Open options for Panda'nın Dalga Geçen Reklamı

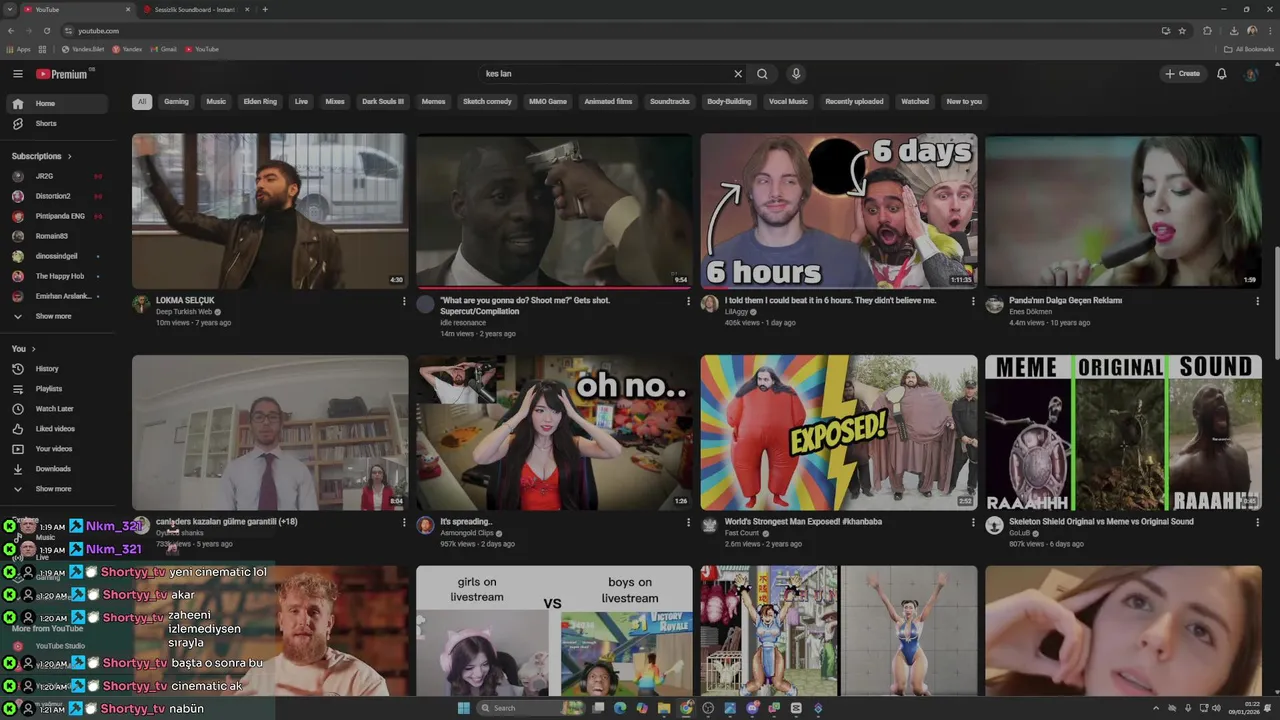[1257, 301]
